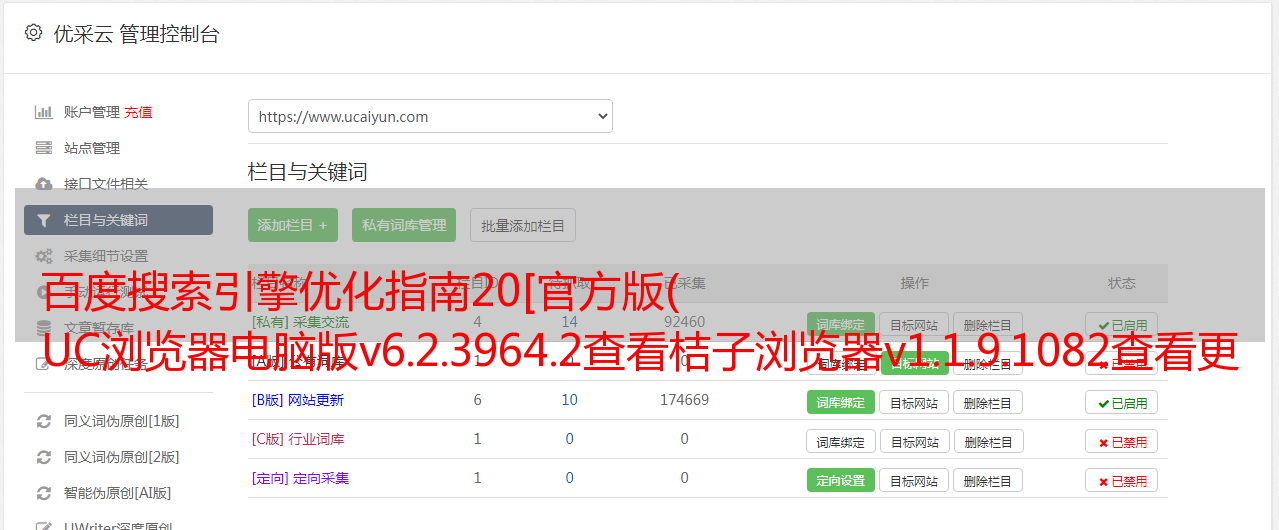This screenshot has width=1279, height=530.
Task: Click the 状态 column header
Action: [x=1122, y=283]
